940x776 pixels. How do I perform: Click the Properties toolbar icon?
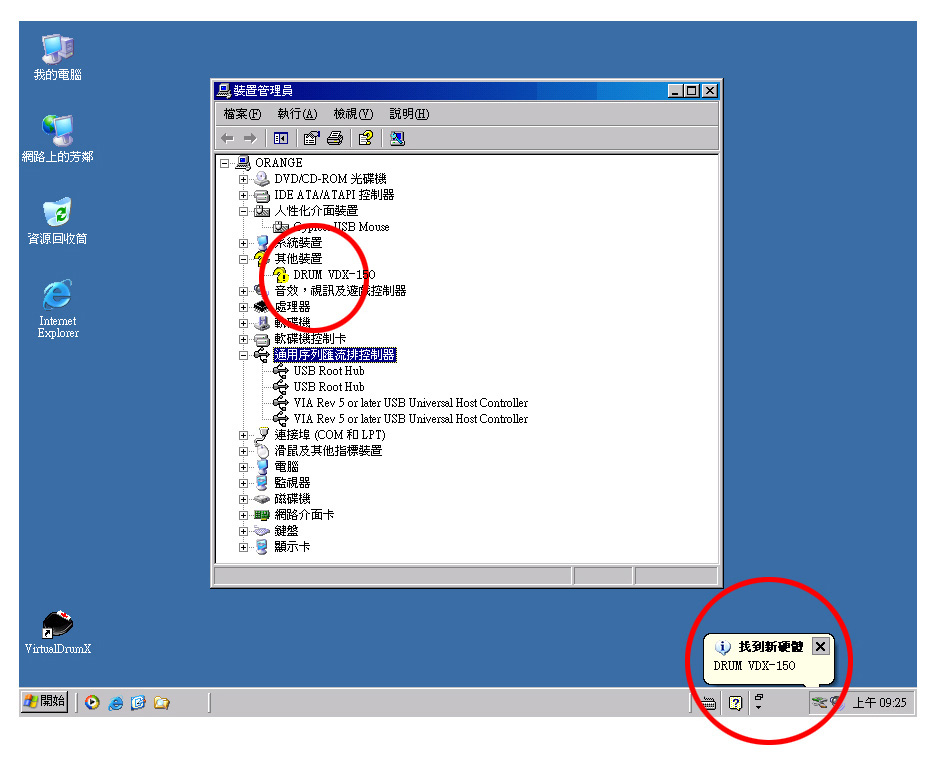tap(311, 139)
